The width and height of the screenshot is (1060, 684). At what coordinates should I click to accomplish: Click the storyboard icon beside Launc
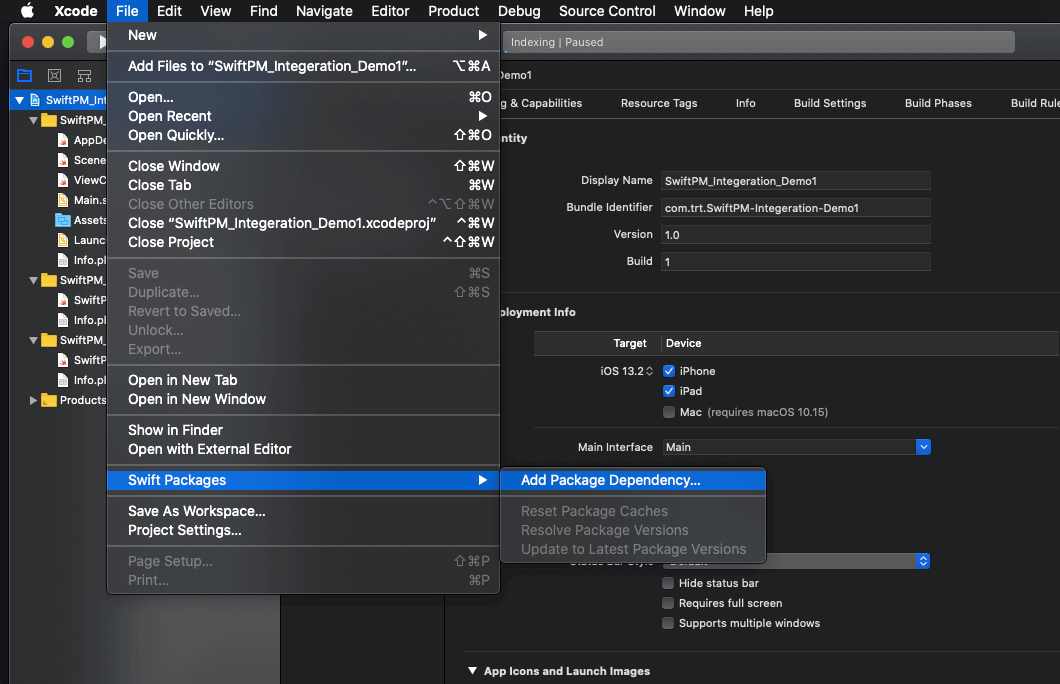[63, 240]
